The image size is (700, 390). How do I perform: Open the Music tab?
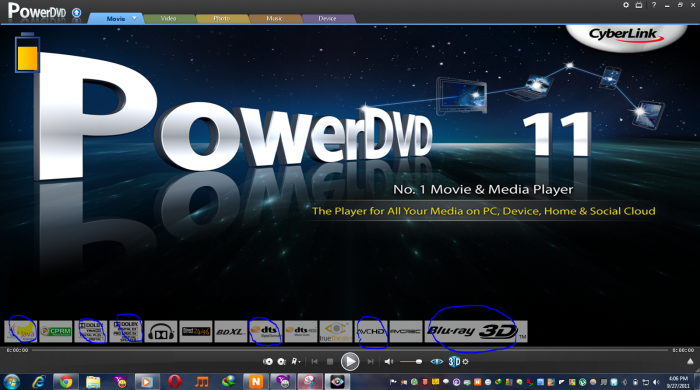click(x=274, y=19)
